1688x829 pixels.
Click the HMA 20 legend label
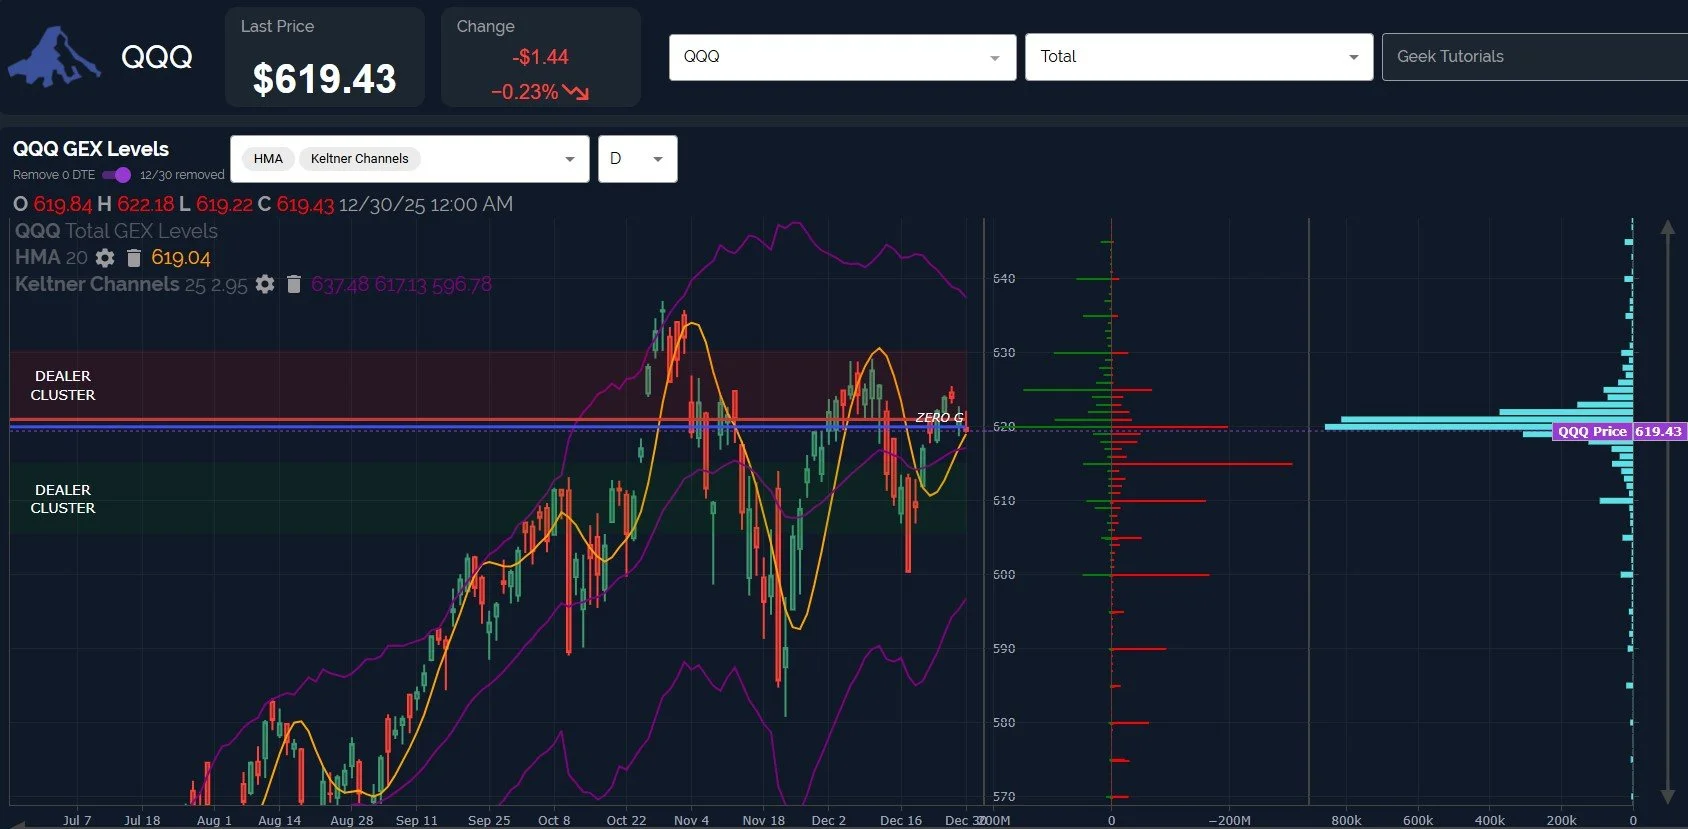(51, 258)
